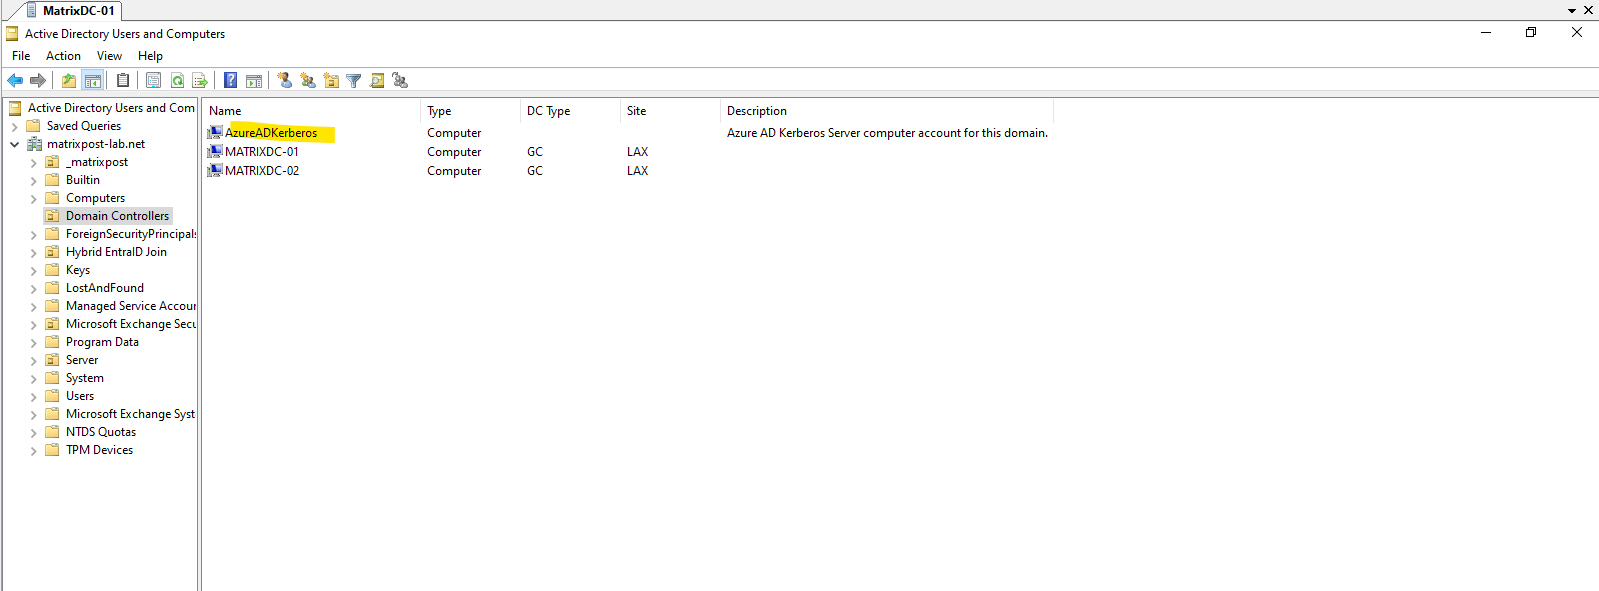Click the Back arrow in toolbar
Screen dimensions: 1599x591
pos(15,81)
